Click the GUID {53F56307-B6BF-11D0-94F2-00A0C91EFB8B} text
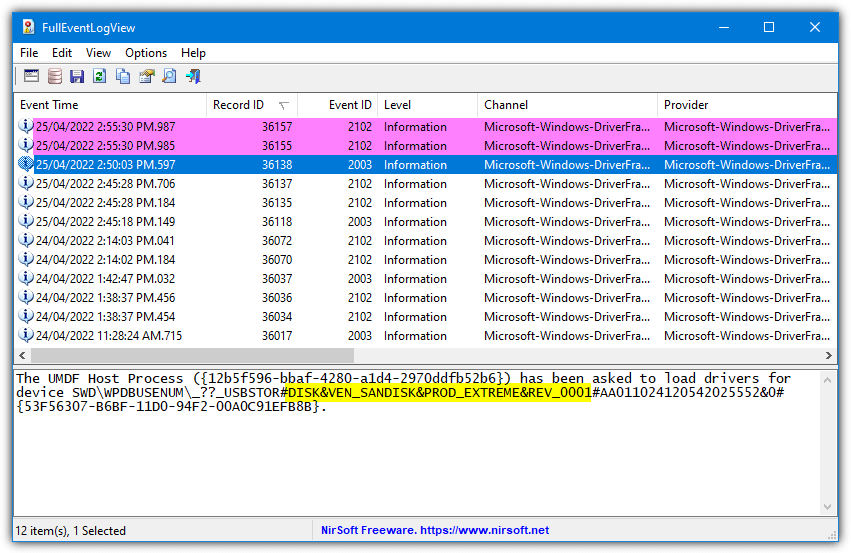 (168, 406)
